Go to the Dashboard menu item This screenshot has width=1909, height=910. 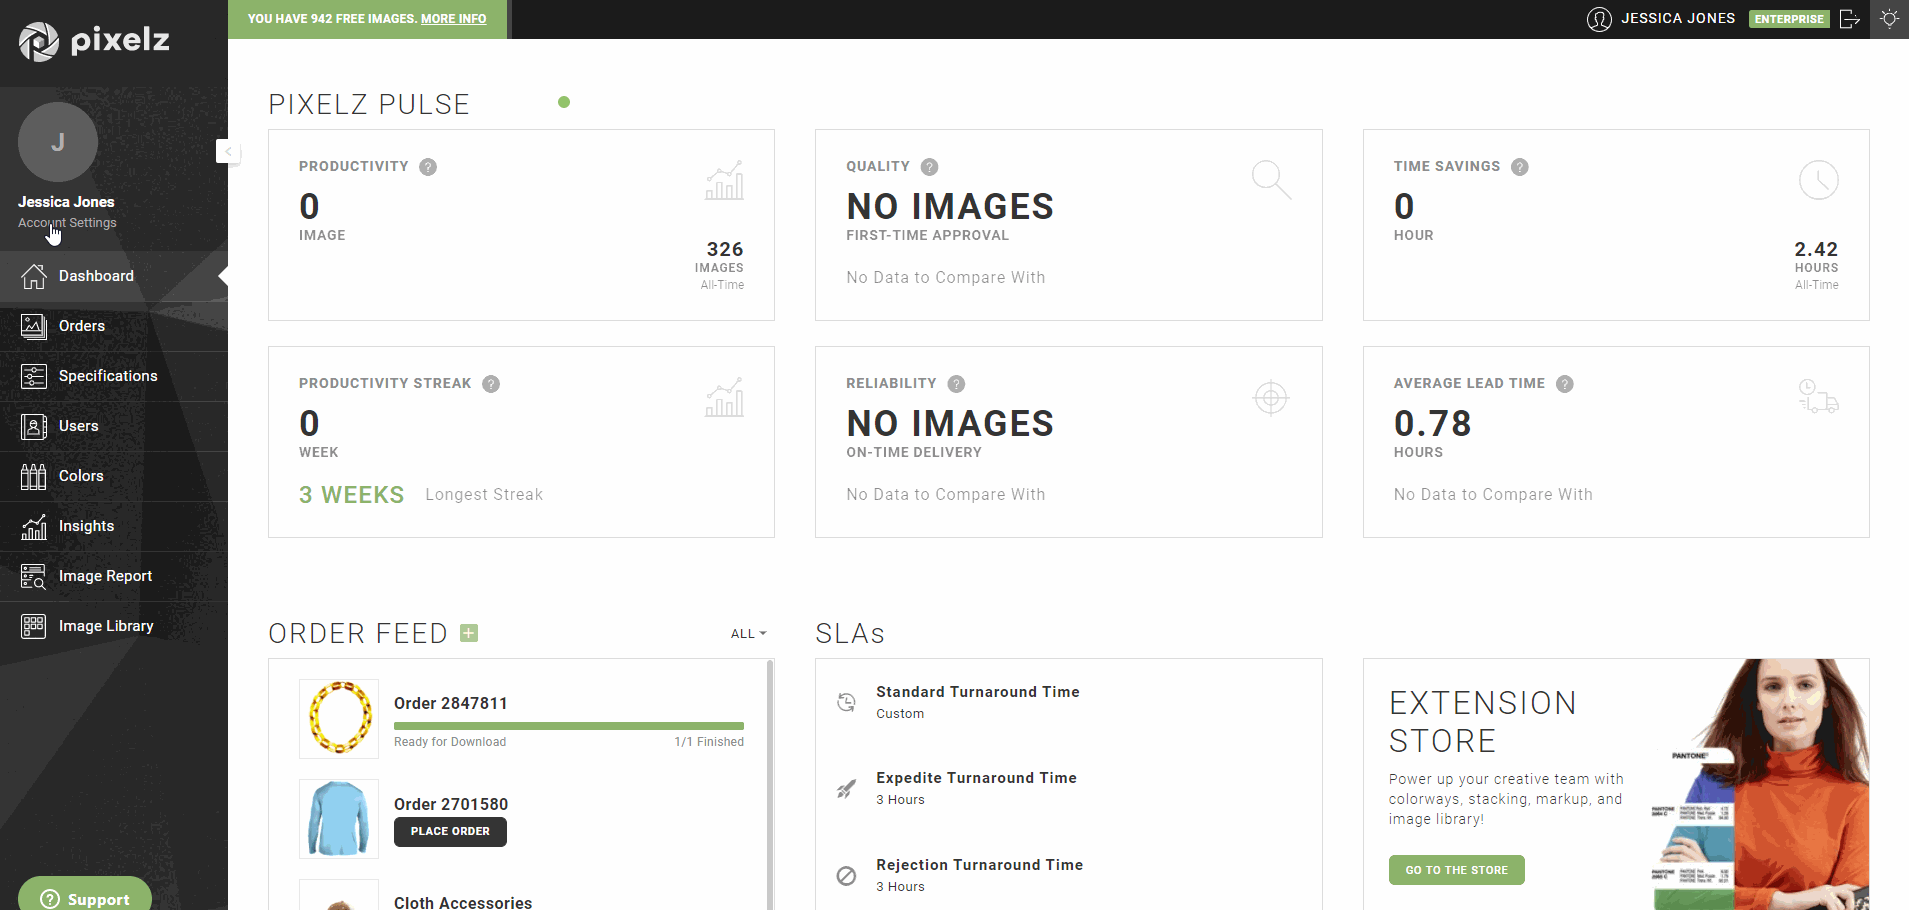point(114,276)
